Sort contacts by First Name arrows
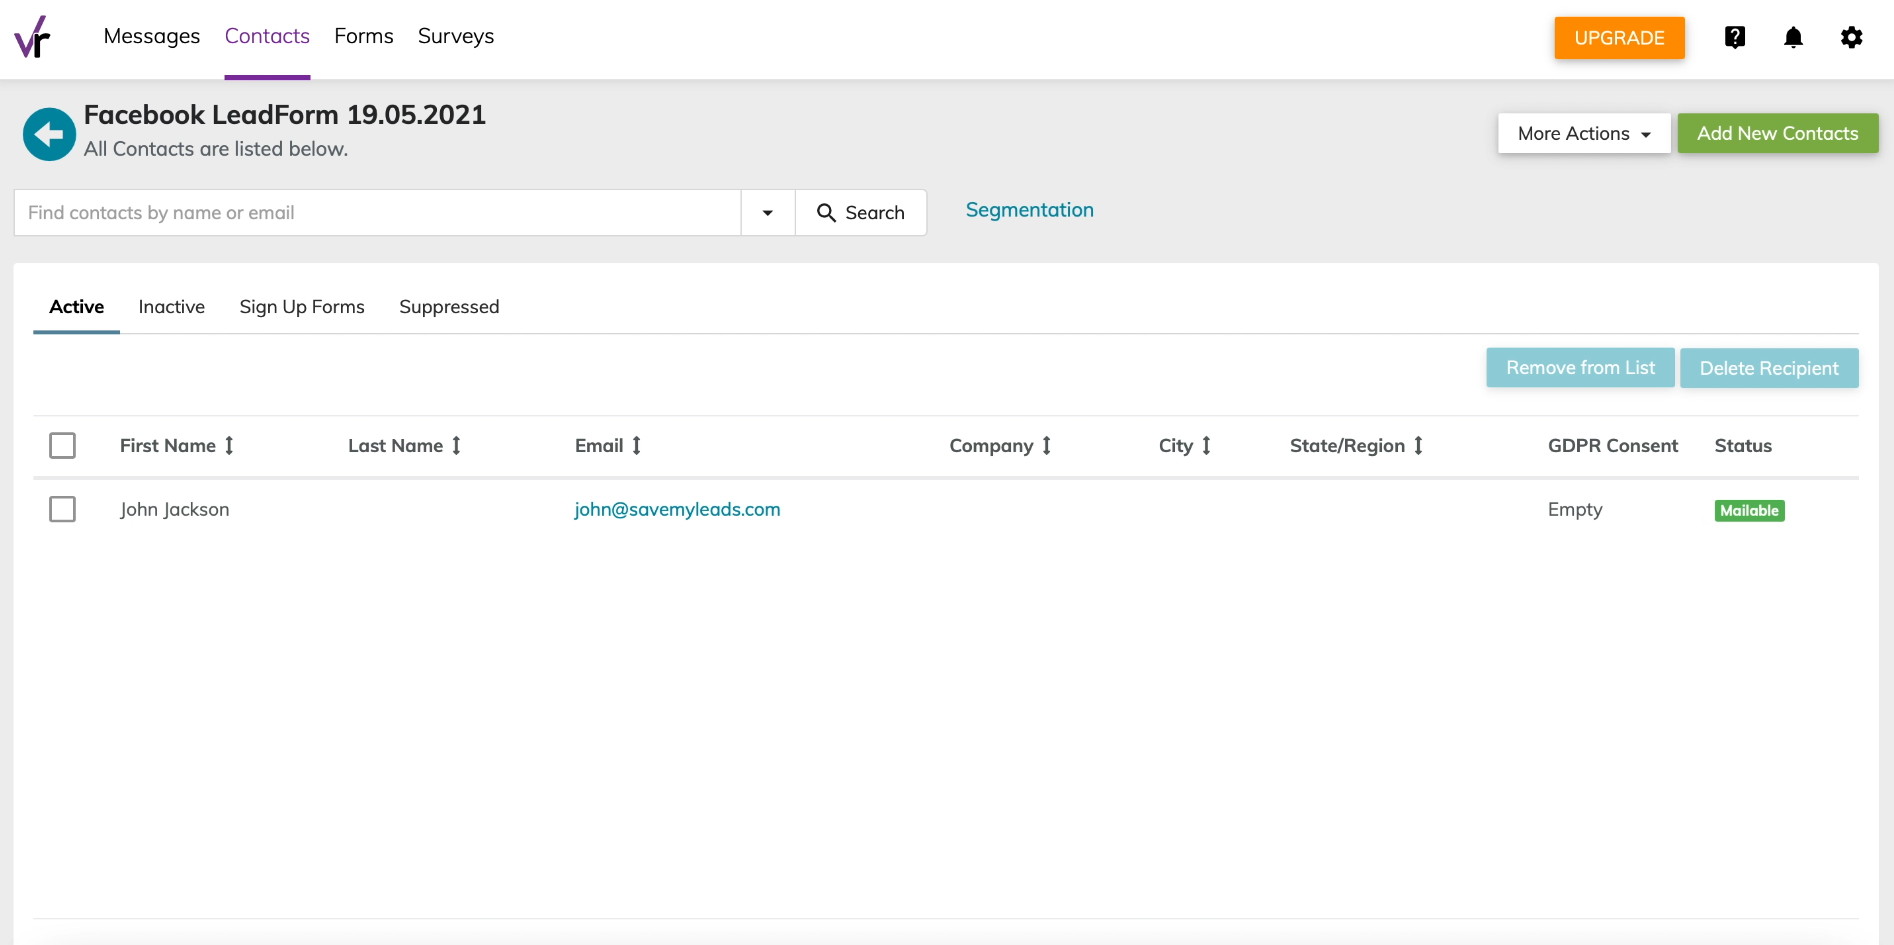 click(229, 446)
